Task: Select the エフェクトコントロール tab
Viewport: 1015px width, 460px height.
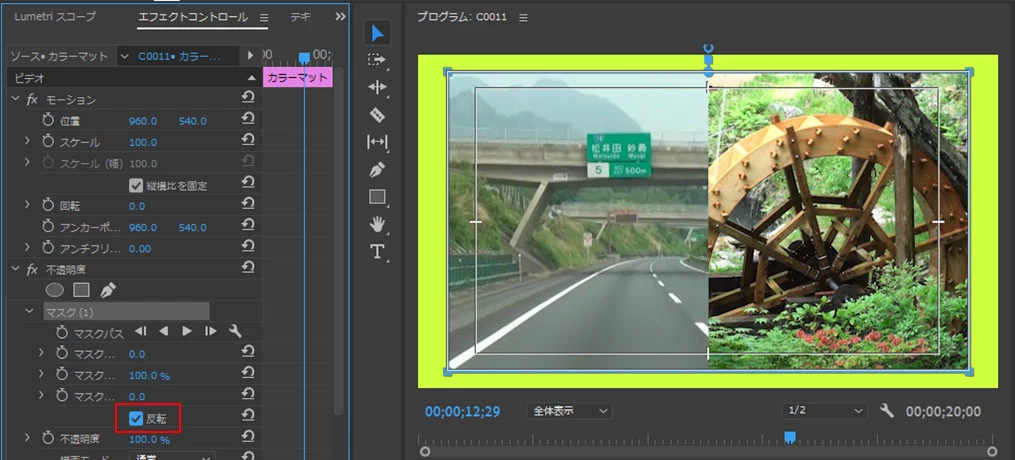Action: pyautogui.click(x=193, y=17)
